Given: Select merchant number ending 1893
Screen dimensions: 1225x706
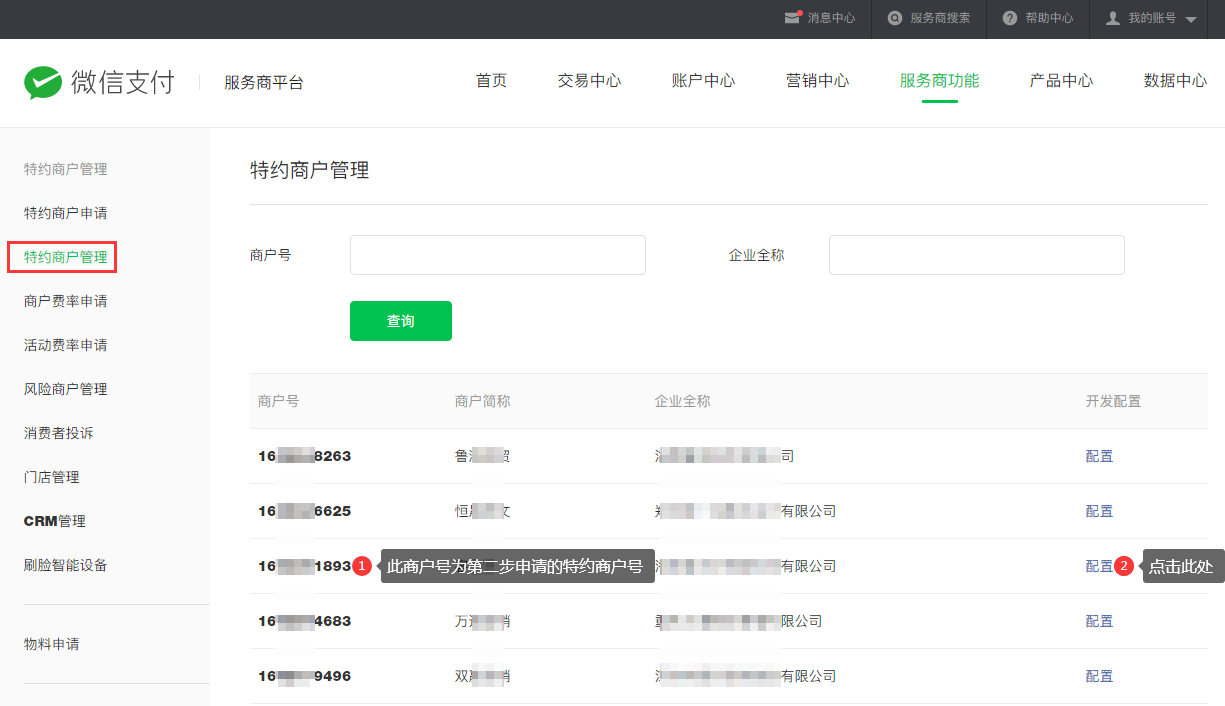Looking at the screenshot, I should coord(304,566).
